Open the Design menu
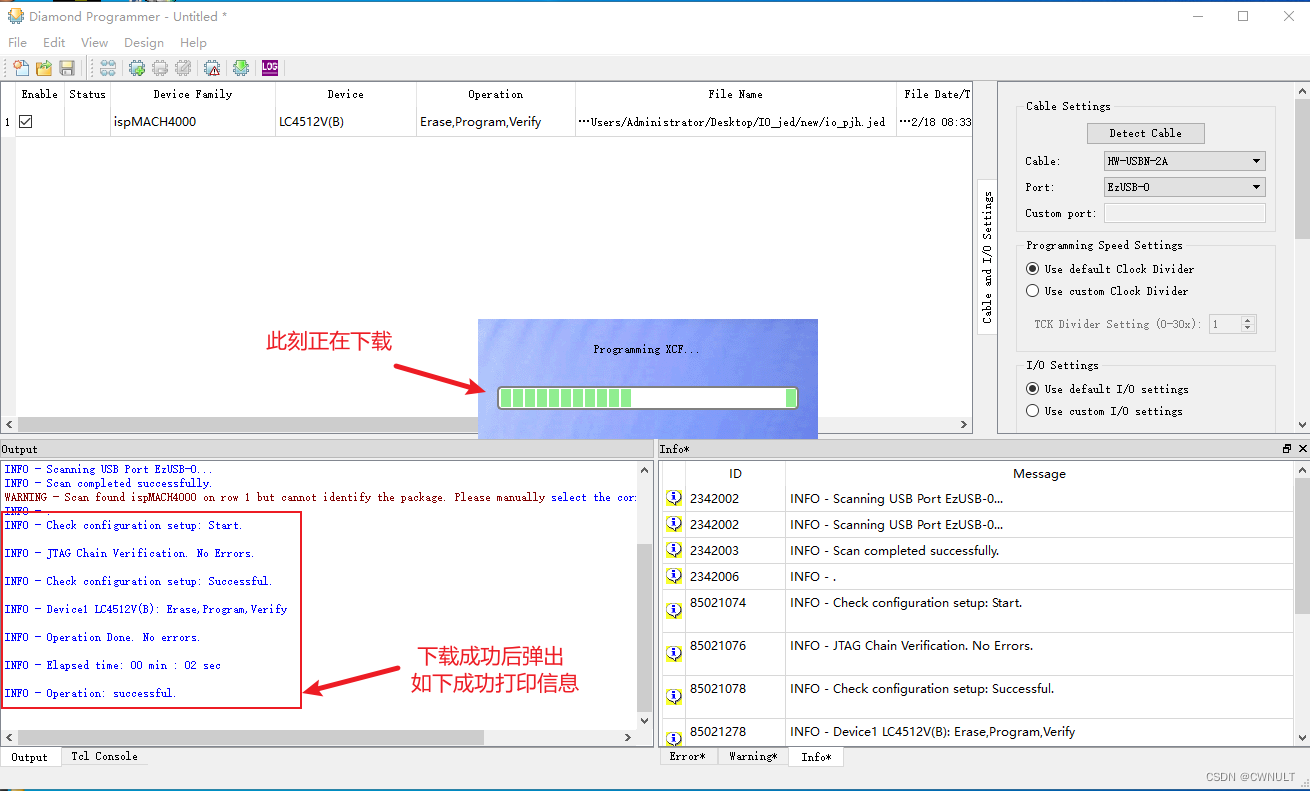The width and height of the screenshot is (1310, 791). click(144, 42)
